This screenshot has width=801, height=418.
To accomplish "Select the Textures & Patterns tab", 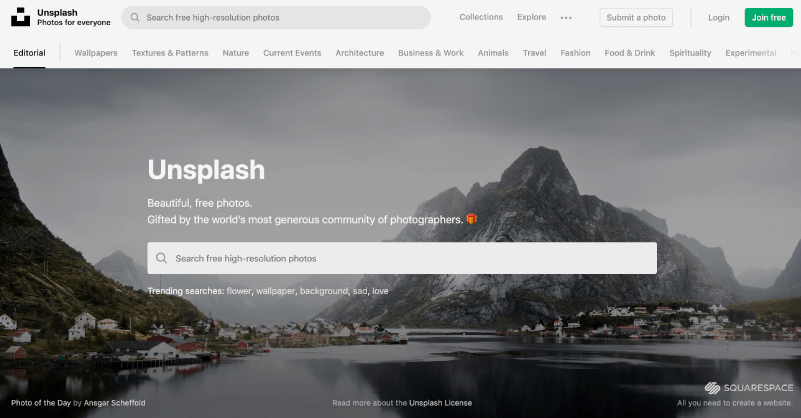I will click(x=170, y=53).
